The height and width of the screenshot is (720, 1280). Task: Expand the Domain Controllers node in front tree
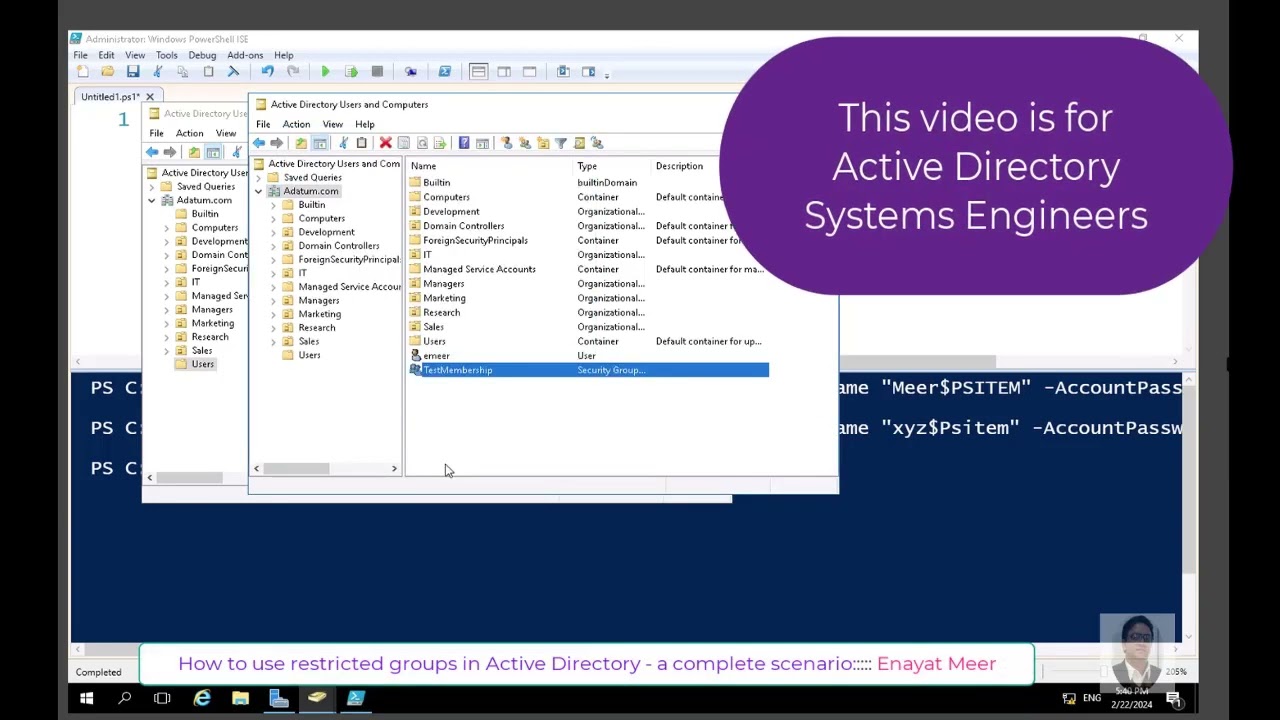coord(274,246)
